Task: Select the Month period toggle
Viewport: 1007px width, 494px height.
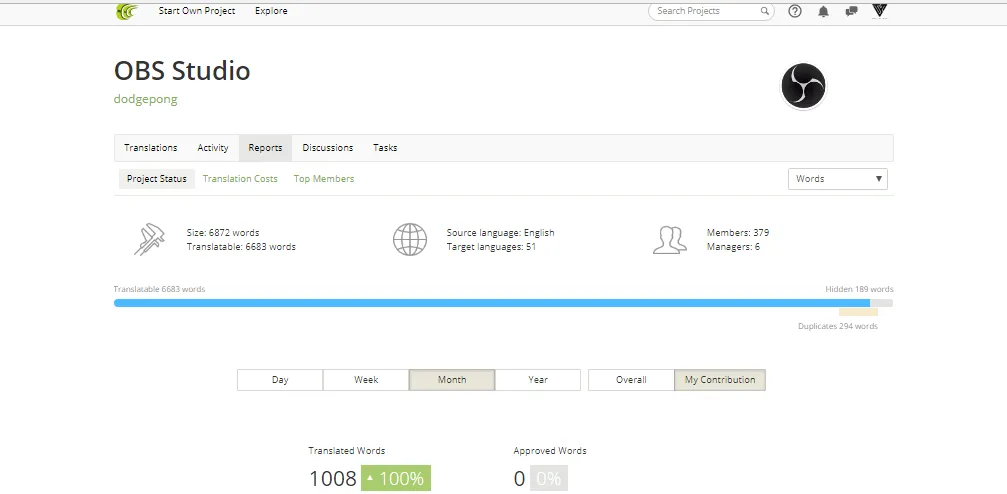Action: (x=452, y=380)
